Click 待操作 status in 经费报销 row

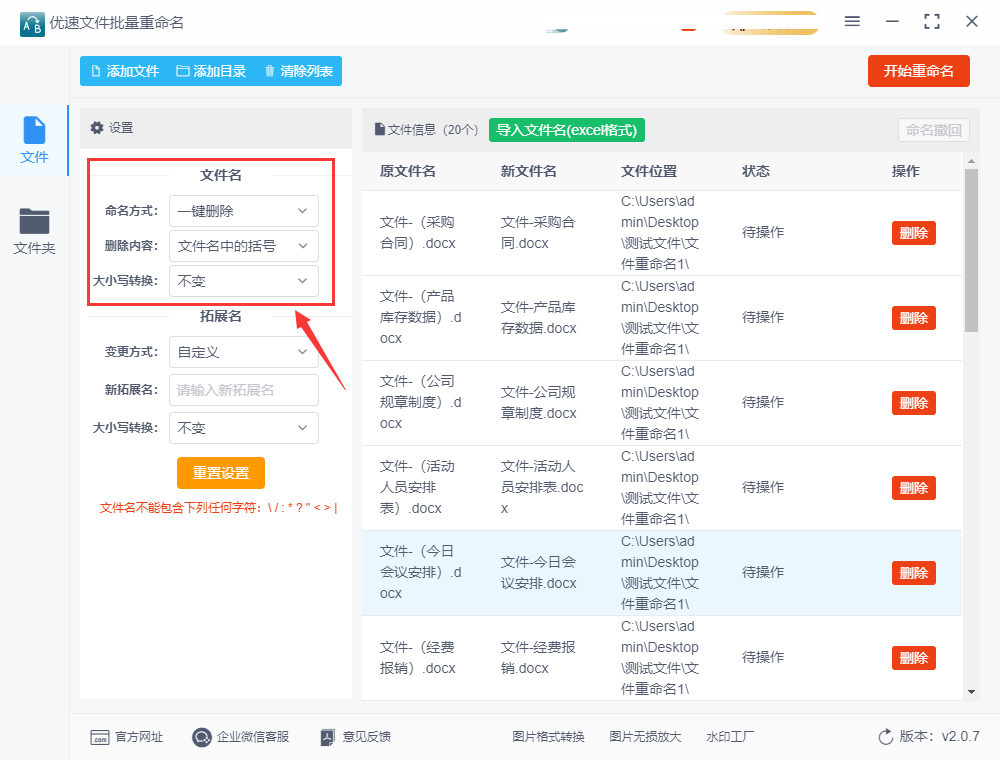(x=763, y=657)
